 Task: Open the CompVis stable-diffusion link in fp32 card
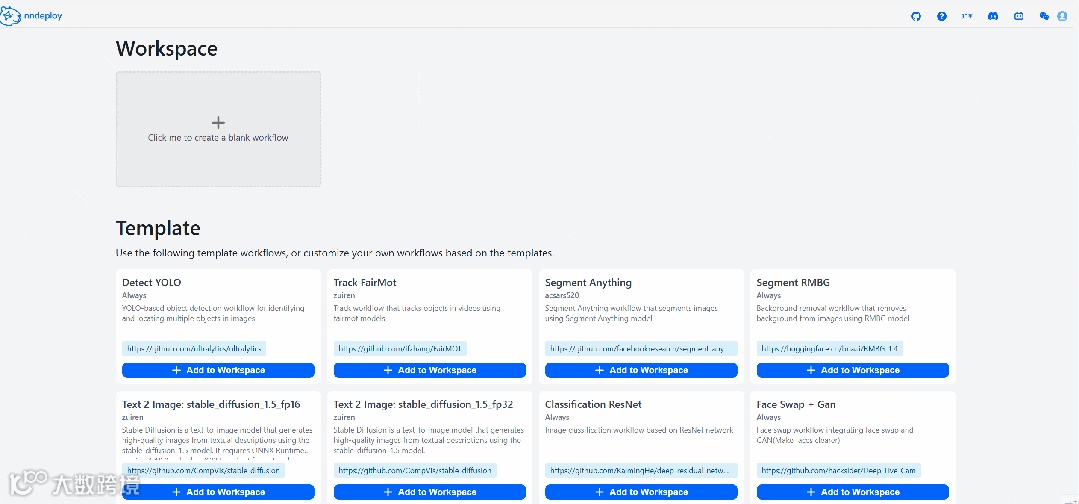pyautogui.click(x=415, y=471)
